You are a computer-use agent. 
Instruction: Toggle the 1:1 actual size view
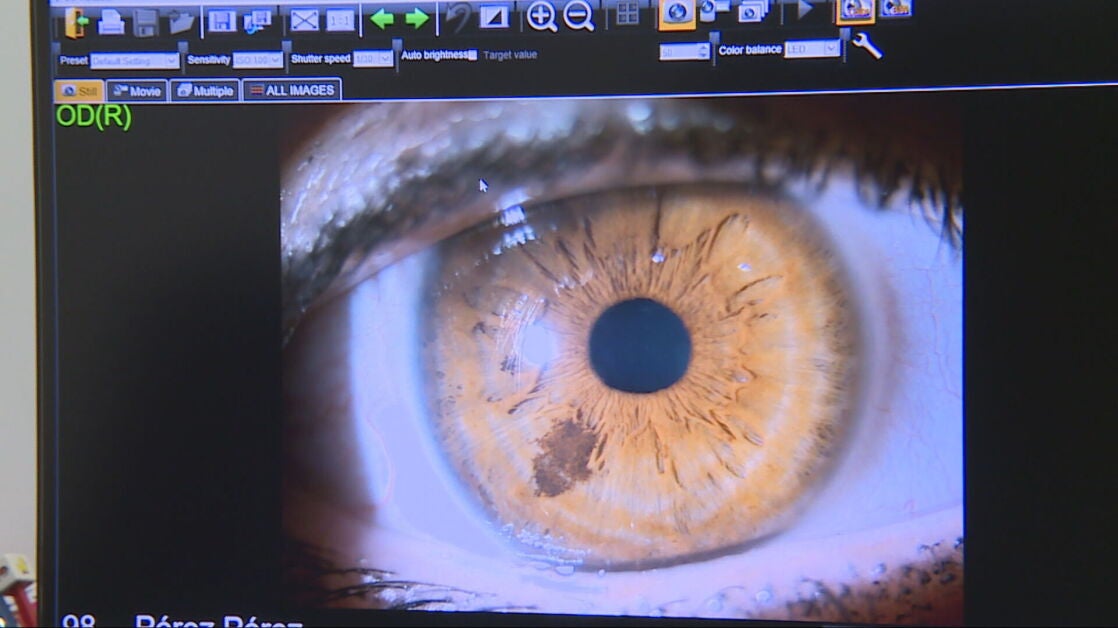coord(340,20)
